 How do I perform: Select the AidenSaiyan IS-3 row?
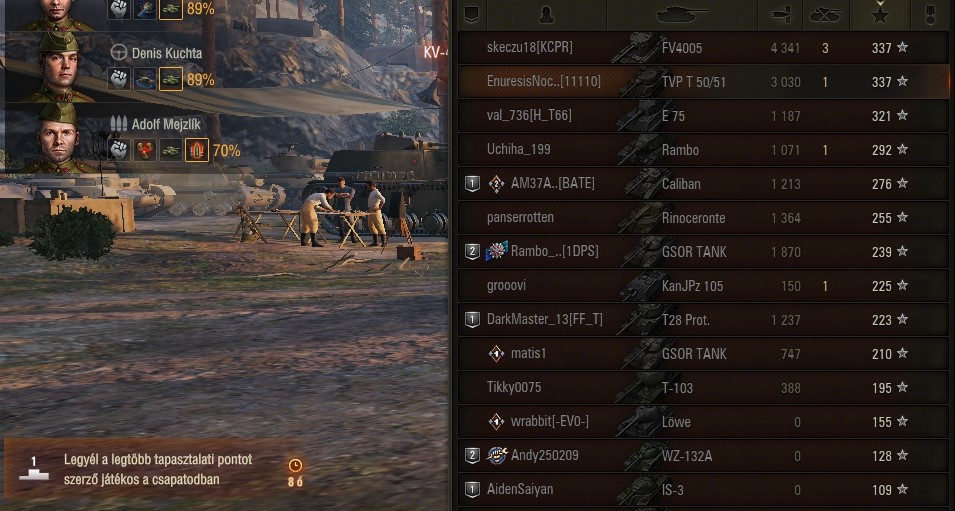point(703,490)
